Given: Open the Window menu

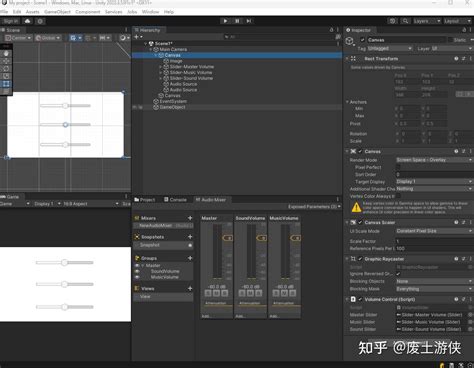Looking at the screenshot, I should click(150, 12).
